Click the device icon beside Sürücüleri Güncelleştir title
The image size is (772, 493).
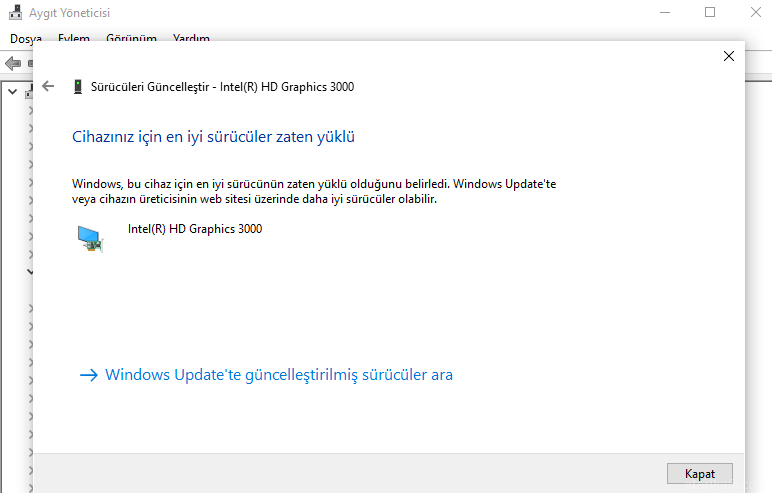coord(78,87)
